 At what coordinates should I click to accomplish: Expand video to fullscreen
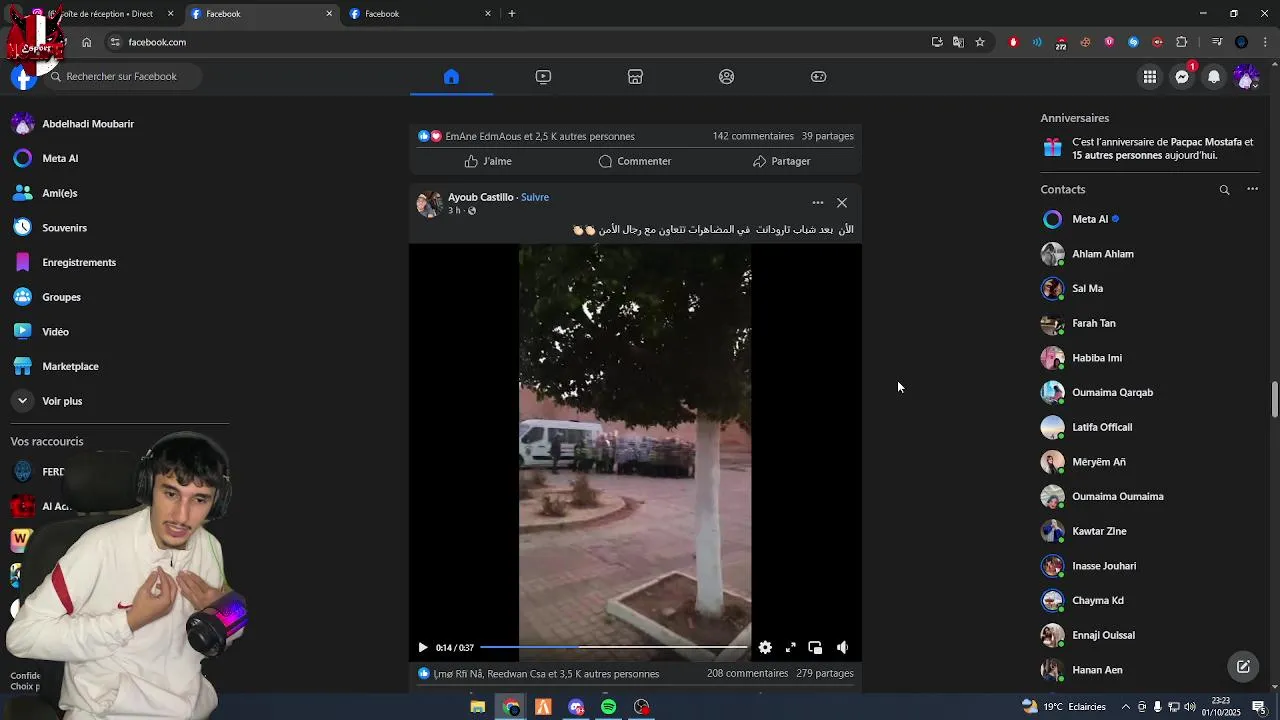(x=790, y=648)
